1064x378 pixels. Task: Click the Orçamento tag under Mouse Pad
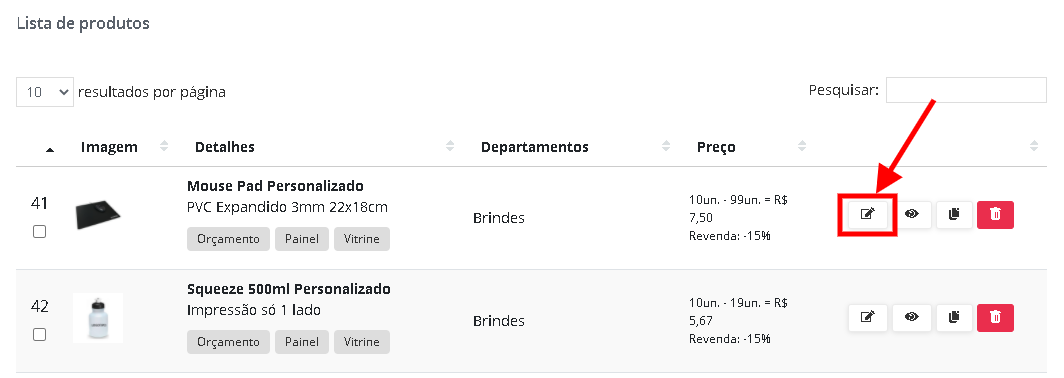(228, 239)
